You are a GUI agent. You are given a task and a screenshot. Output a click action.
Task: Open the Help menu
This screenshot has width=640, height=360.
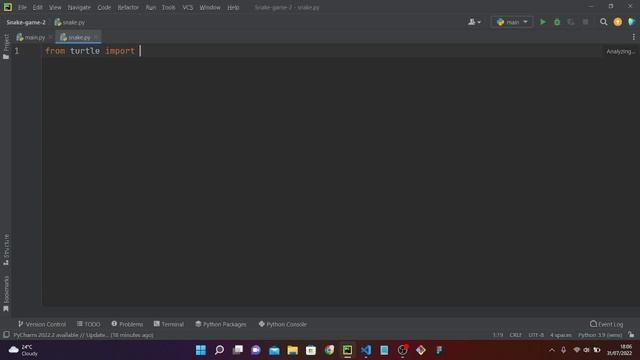tap(233, 7)
